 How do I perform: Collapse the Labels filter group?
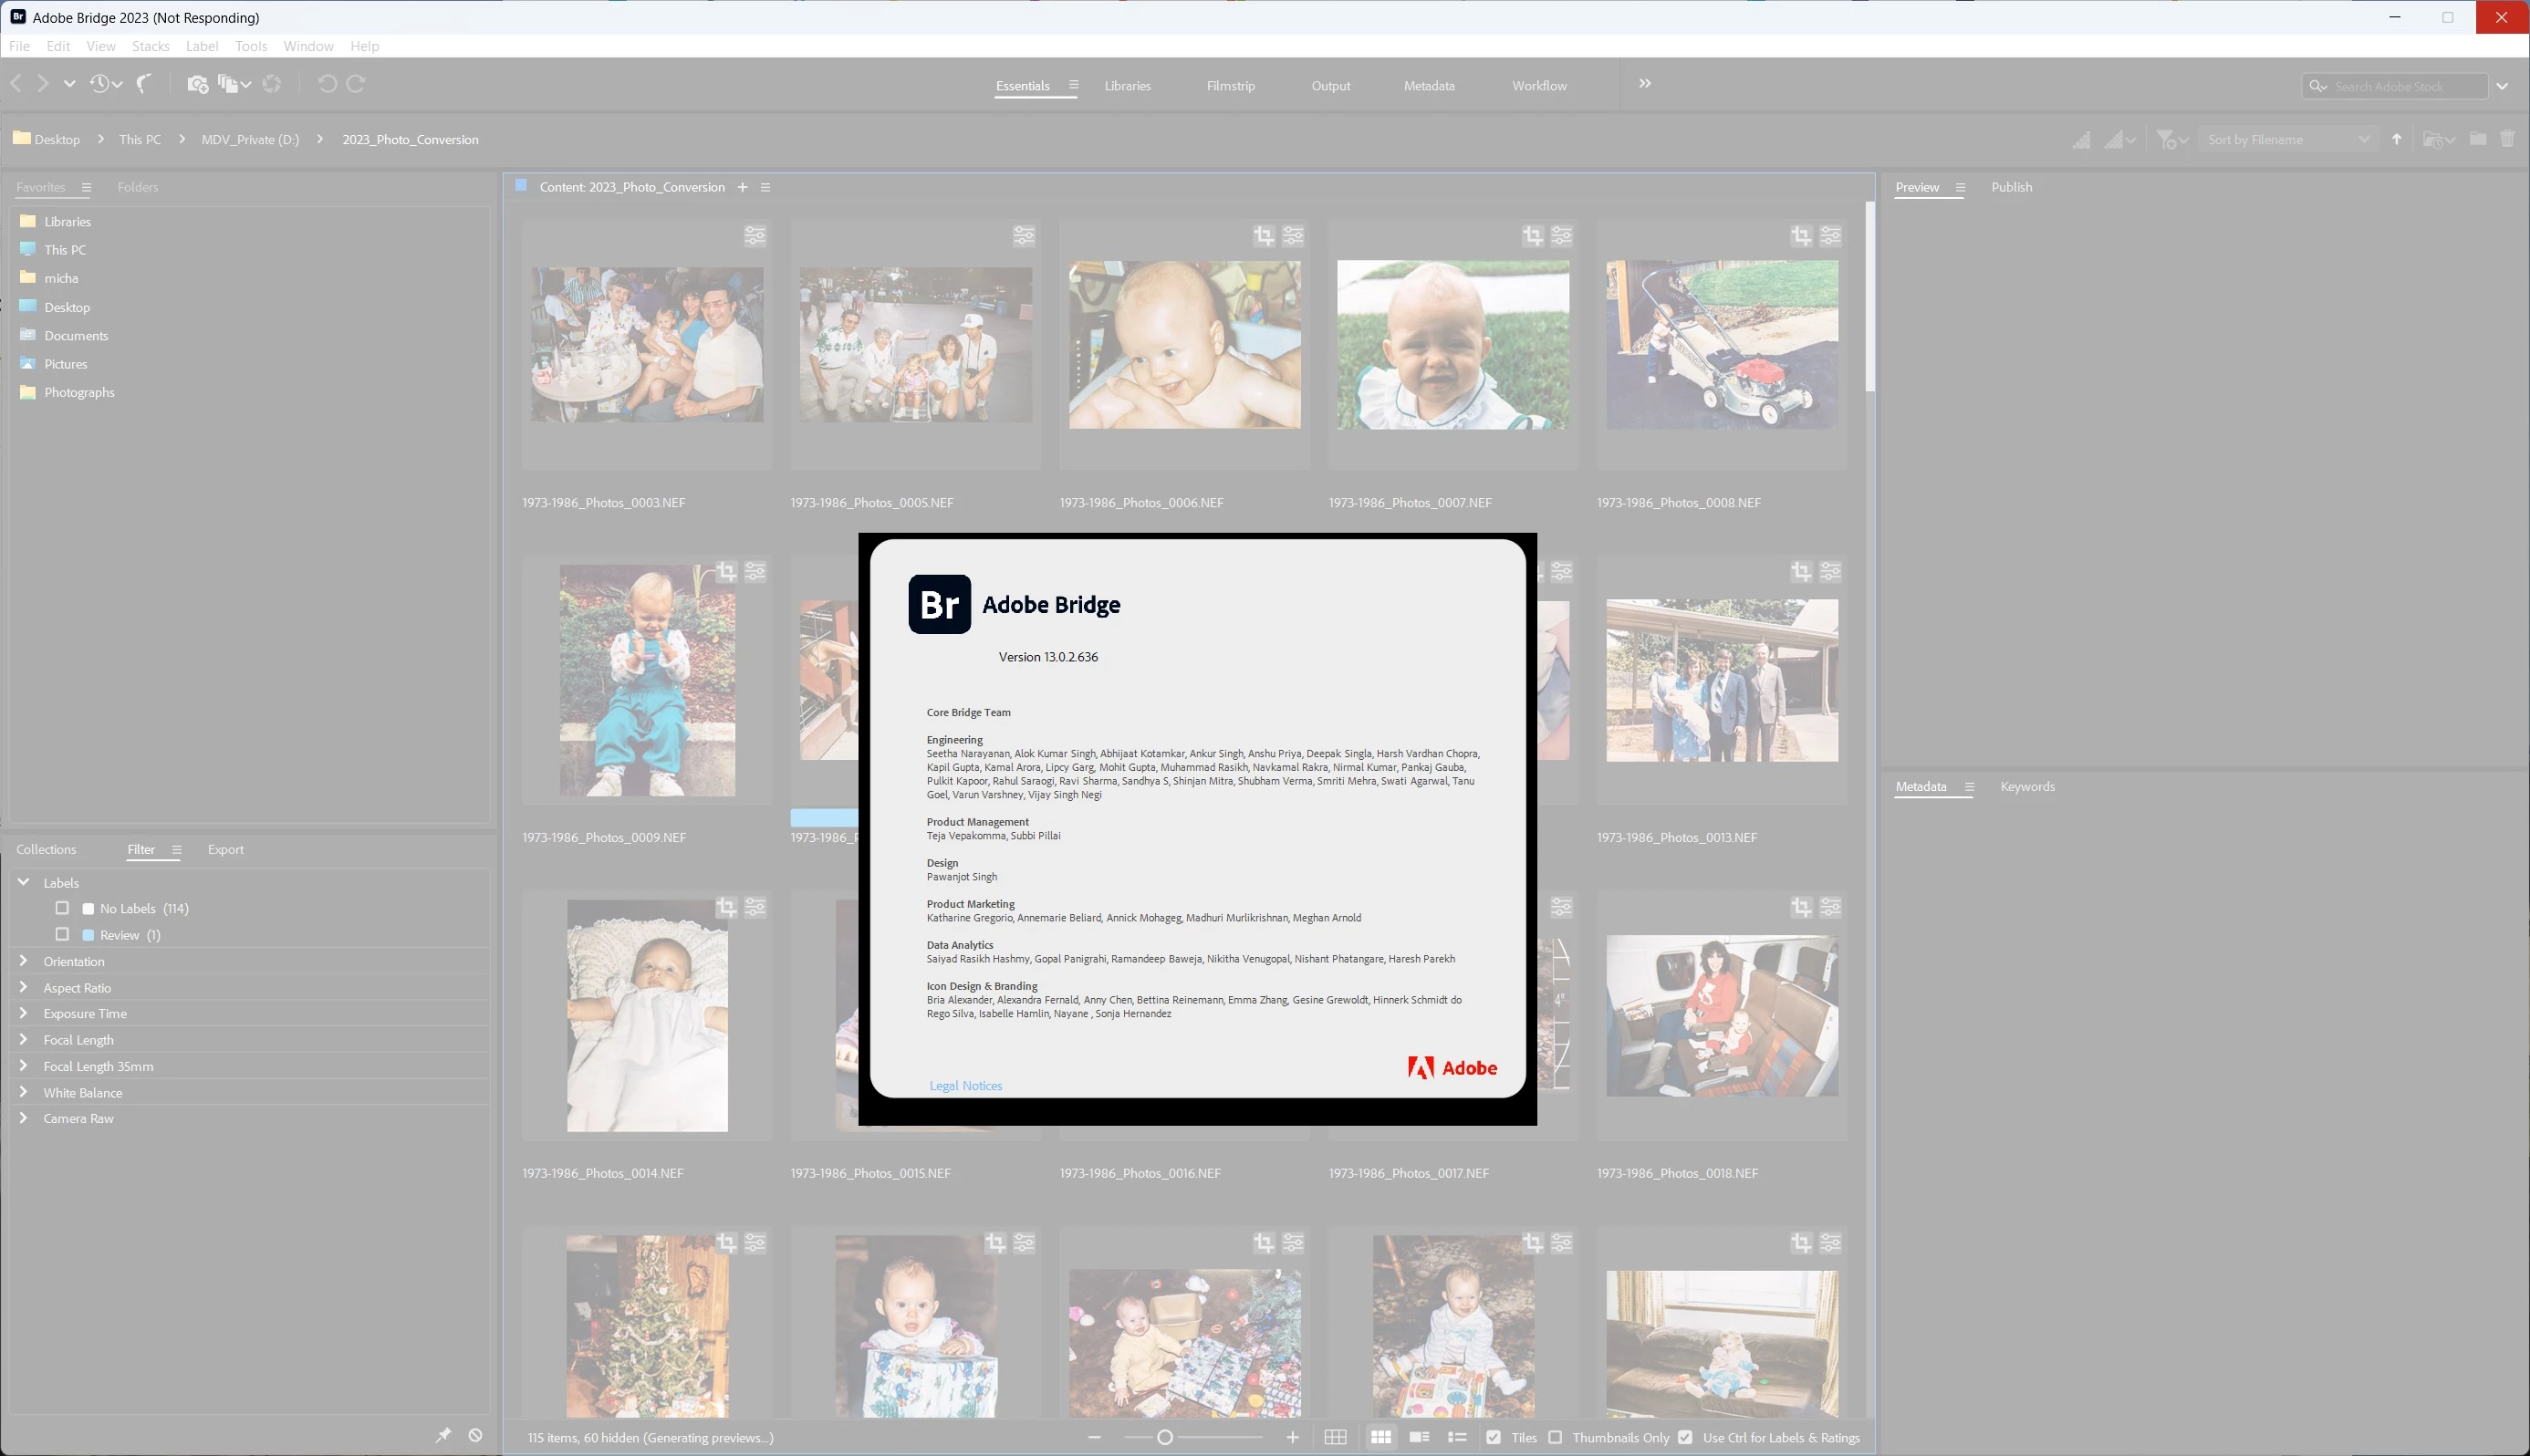click(23, 882)
